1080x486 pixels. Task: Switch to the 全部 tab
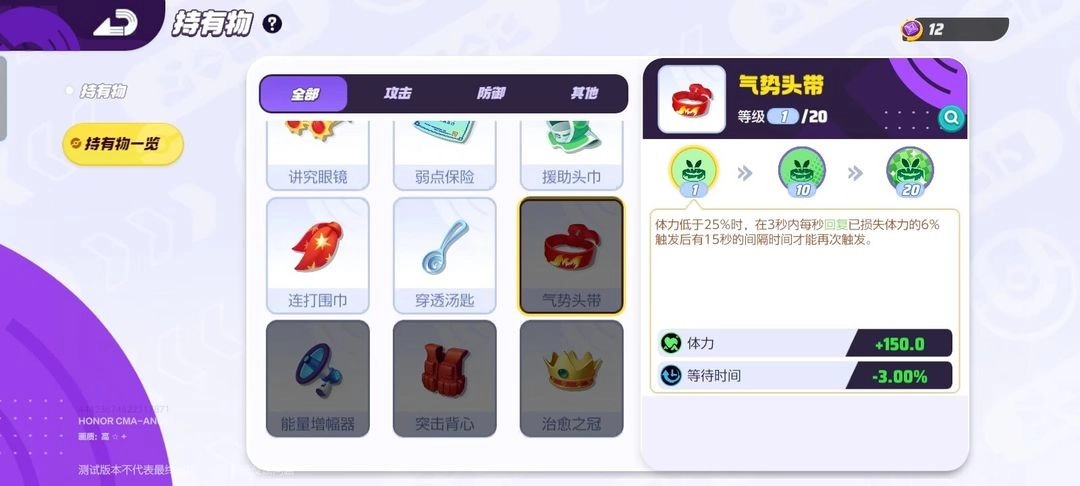click(304, 94)
